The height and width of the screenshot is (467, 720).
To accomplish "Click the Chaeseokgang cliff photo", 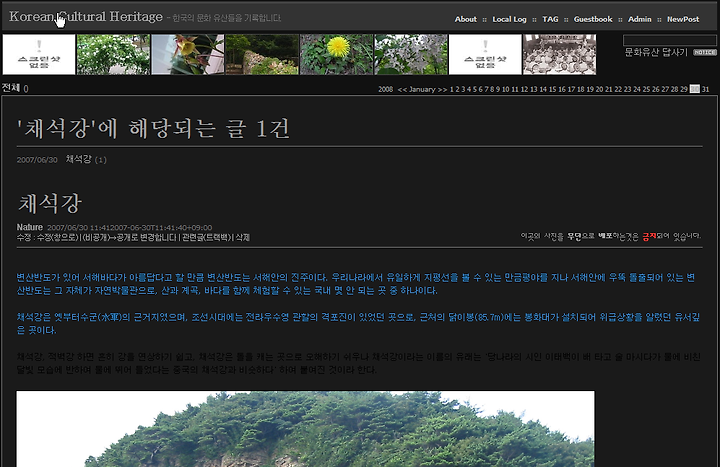I will click(x=305, y=429).
